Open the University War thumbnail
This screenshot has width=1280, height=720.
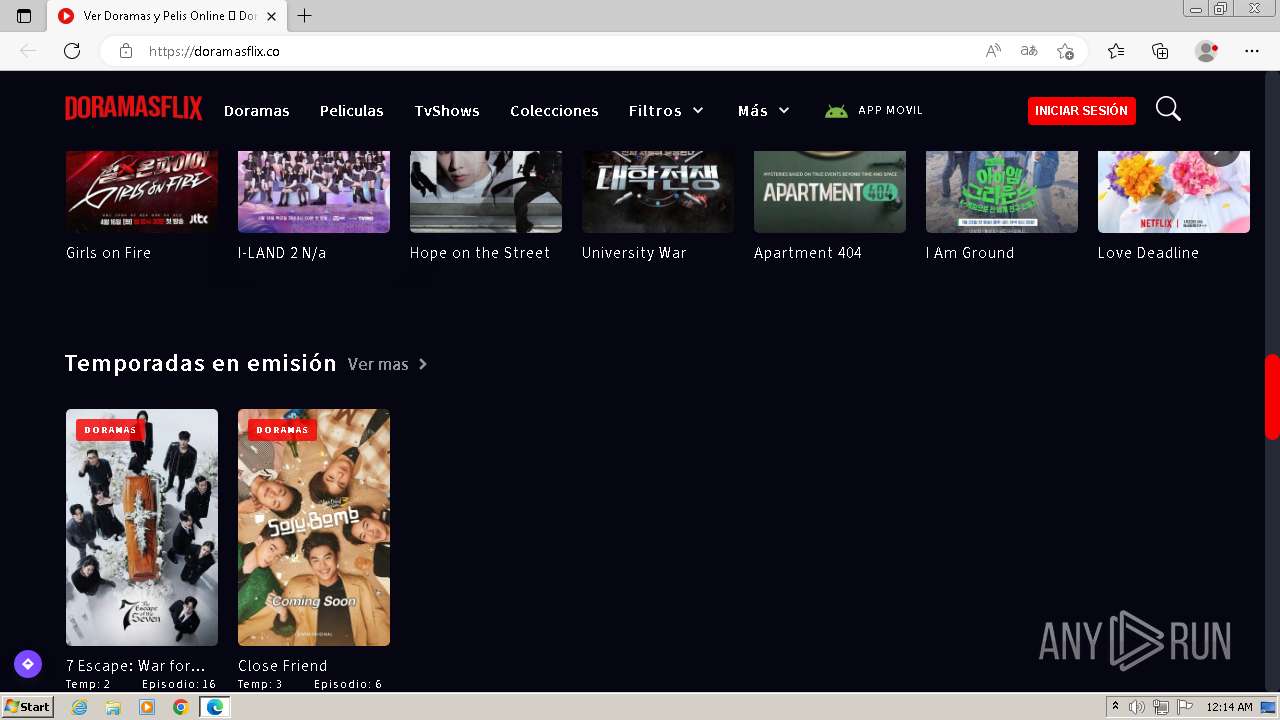click(658, 191)
